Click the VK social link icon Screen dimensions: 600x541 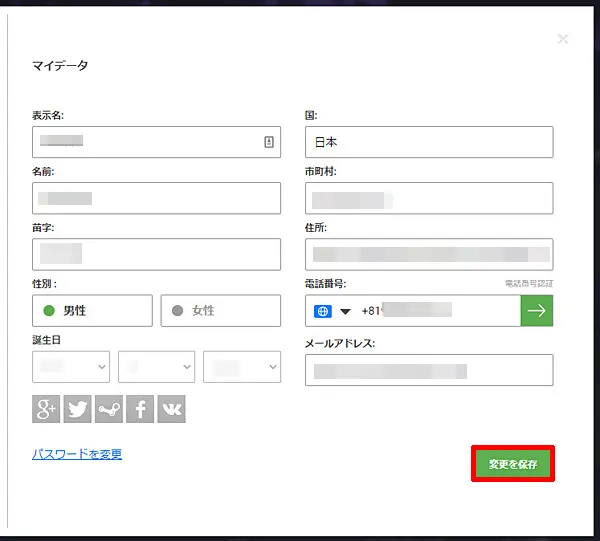tap(171, 409)
